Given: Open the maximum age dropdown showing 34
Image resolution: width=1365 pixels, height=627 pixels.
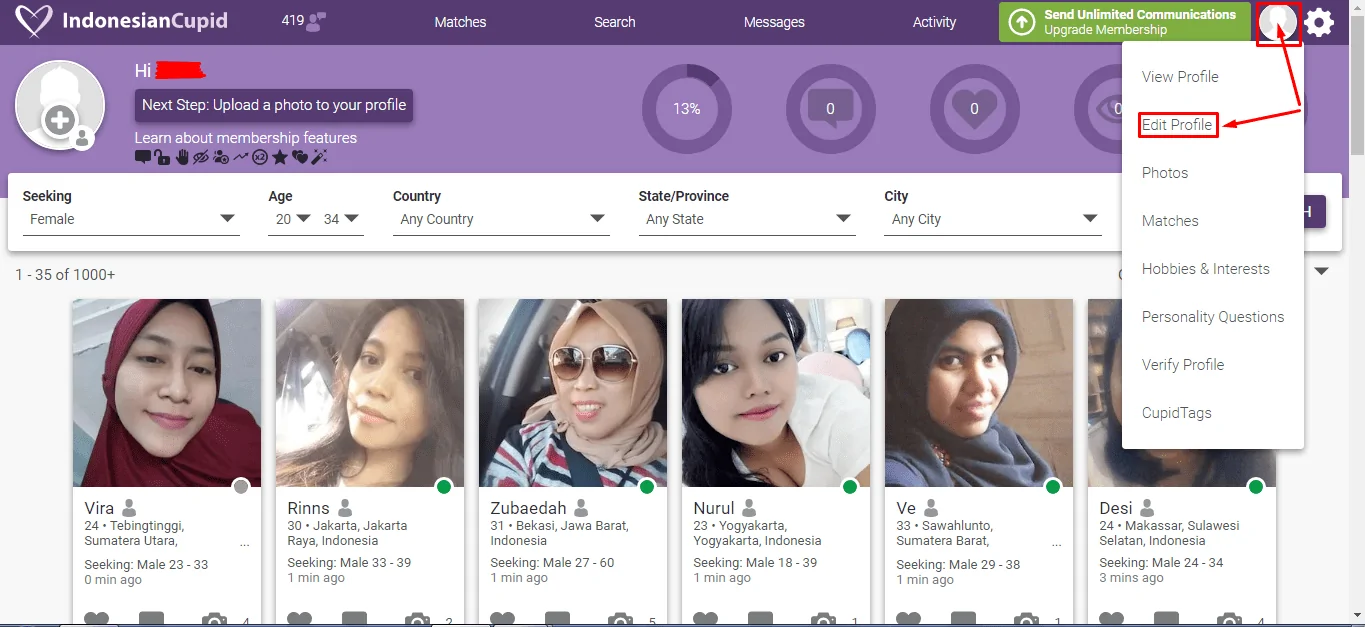Looking at the screenshot, I should [341, 219].
